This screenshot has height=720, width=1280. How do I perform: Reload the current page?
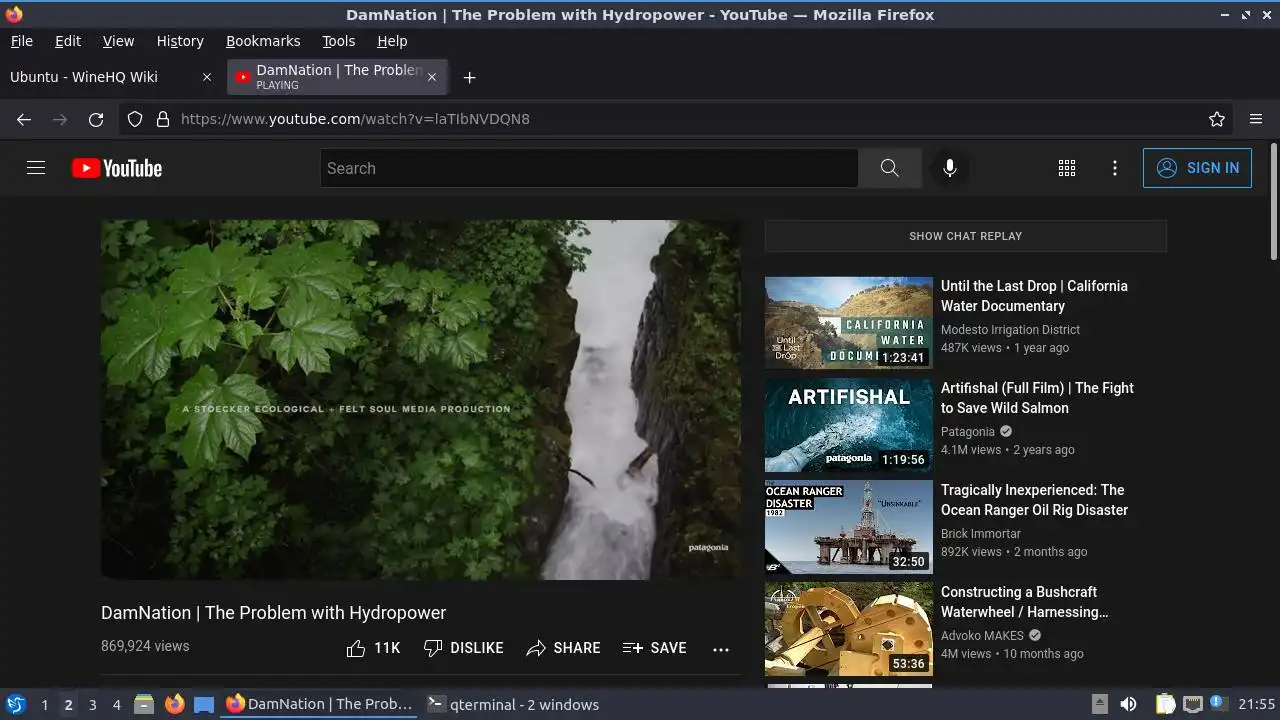click(x=96, y=119)
